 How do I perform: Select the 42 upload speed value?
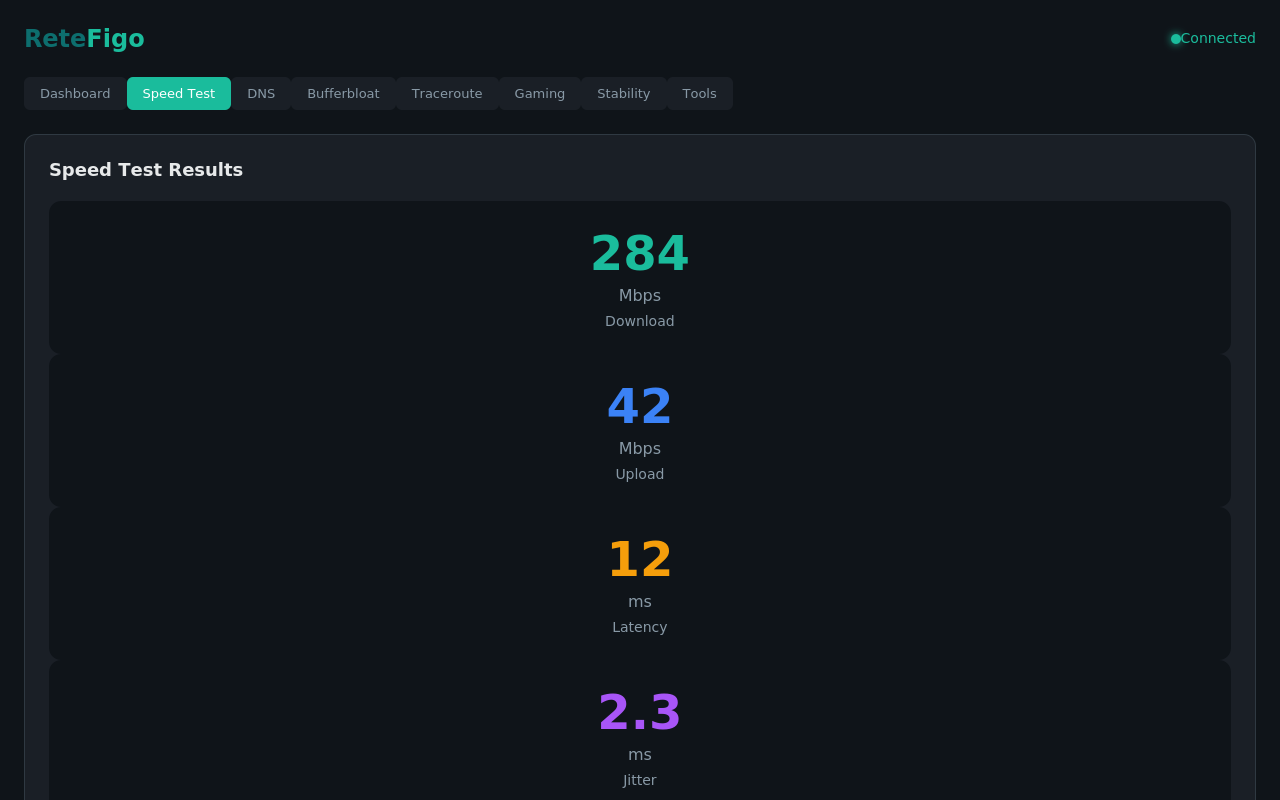coord(640,407)
